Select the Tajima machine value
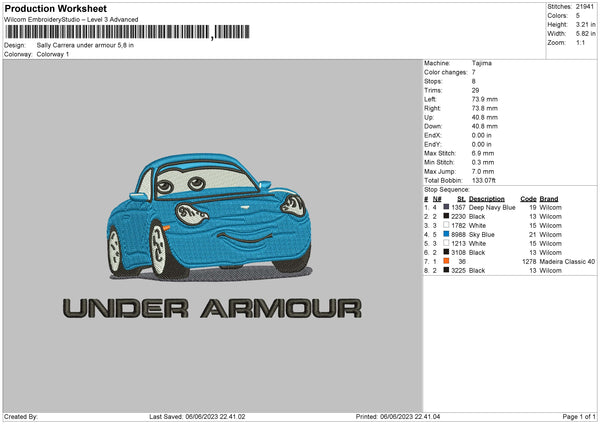The image size is (600, 424). 481,63
